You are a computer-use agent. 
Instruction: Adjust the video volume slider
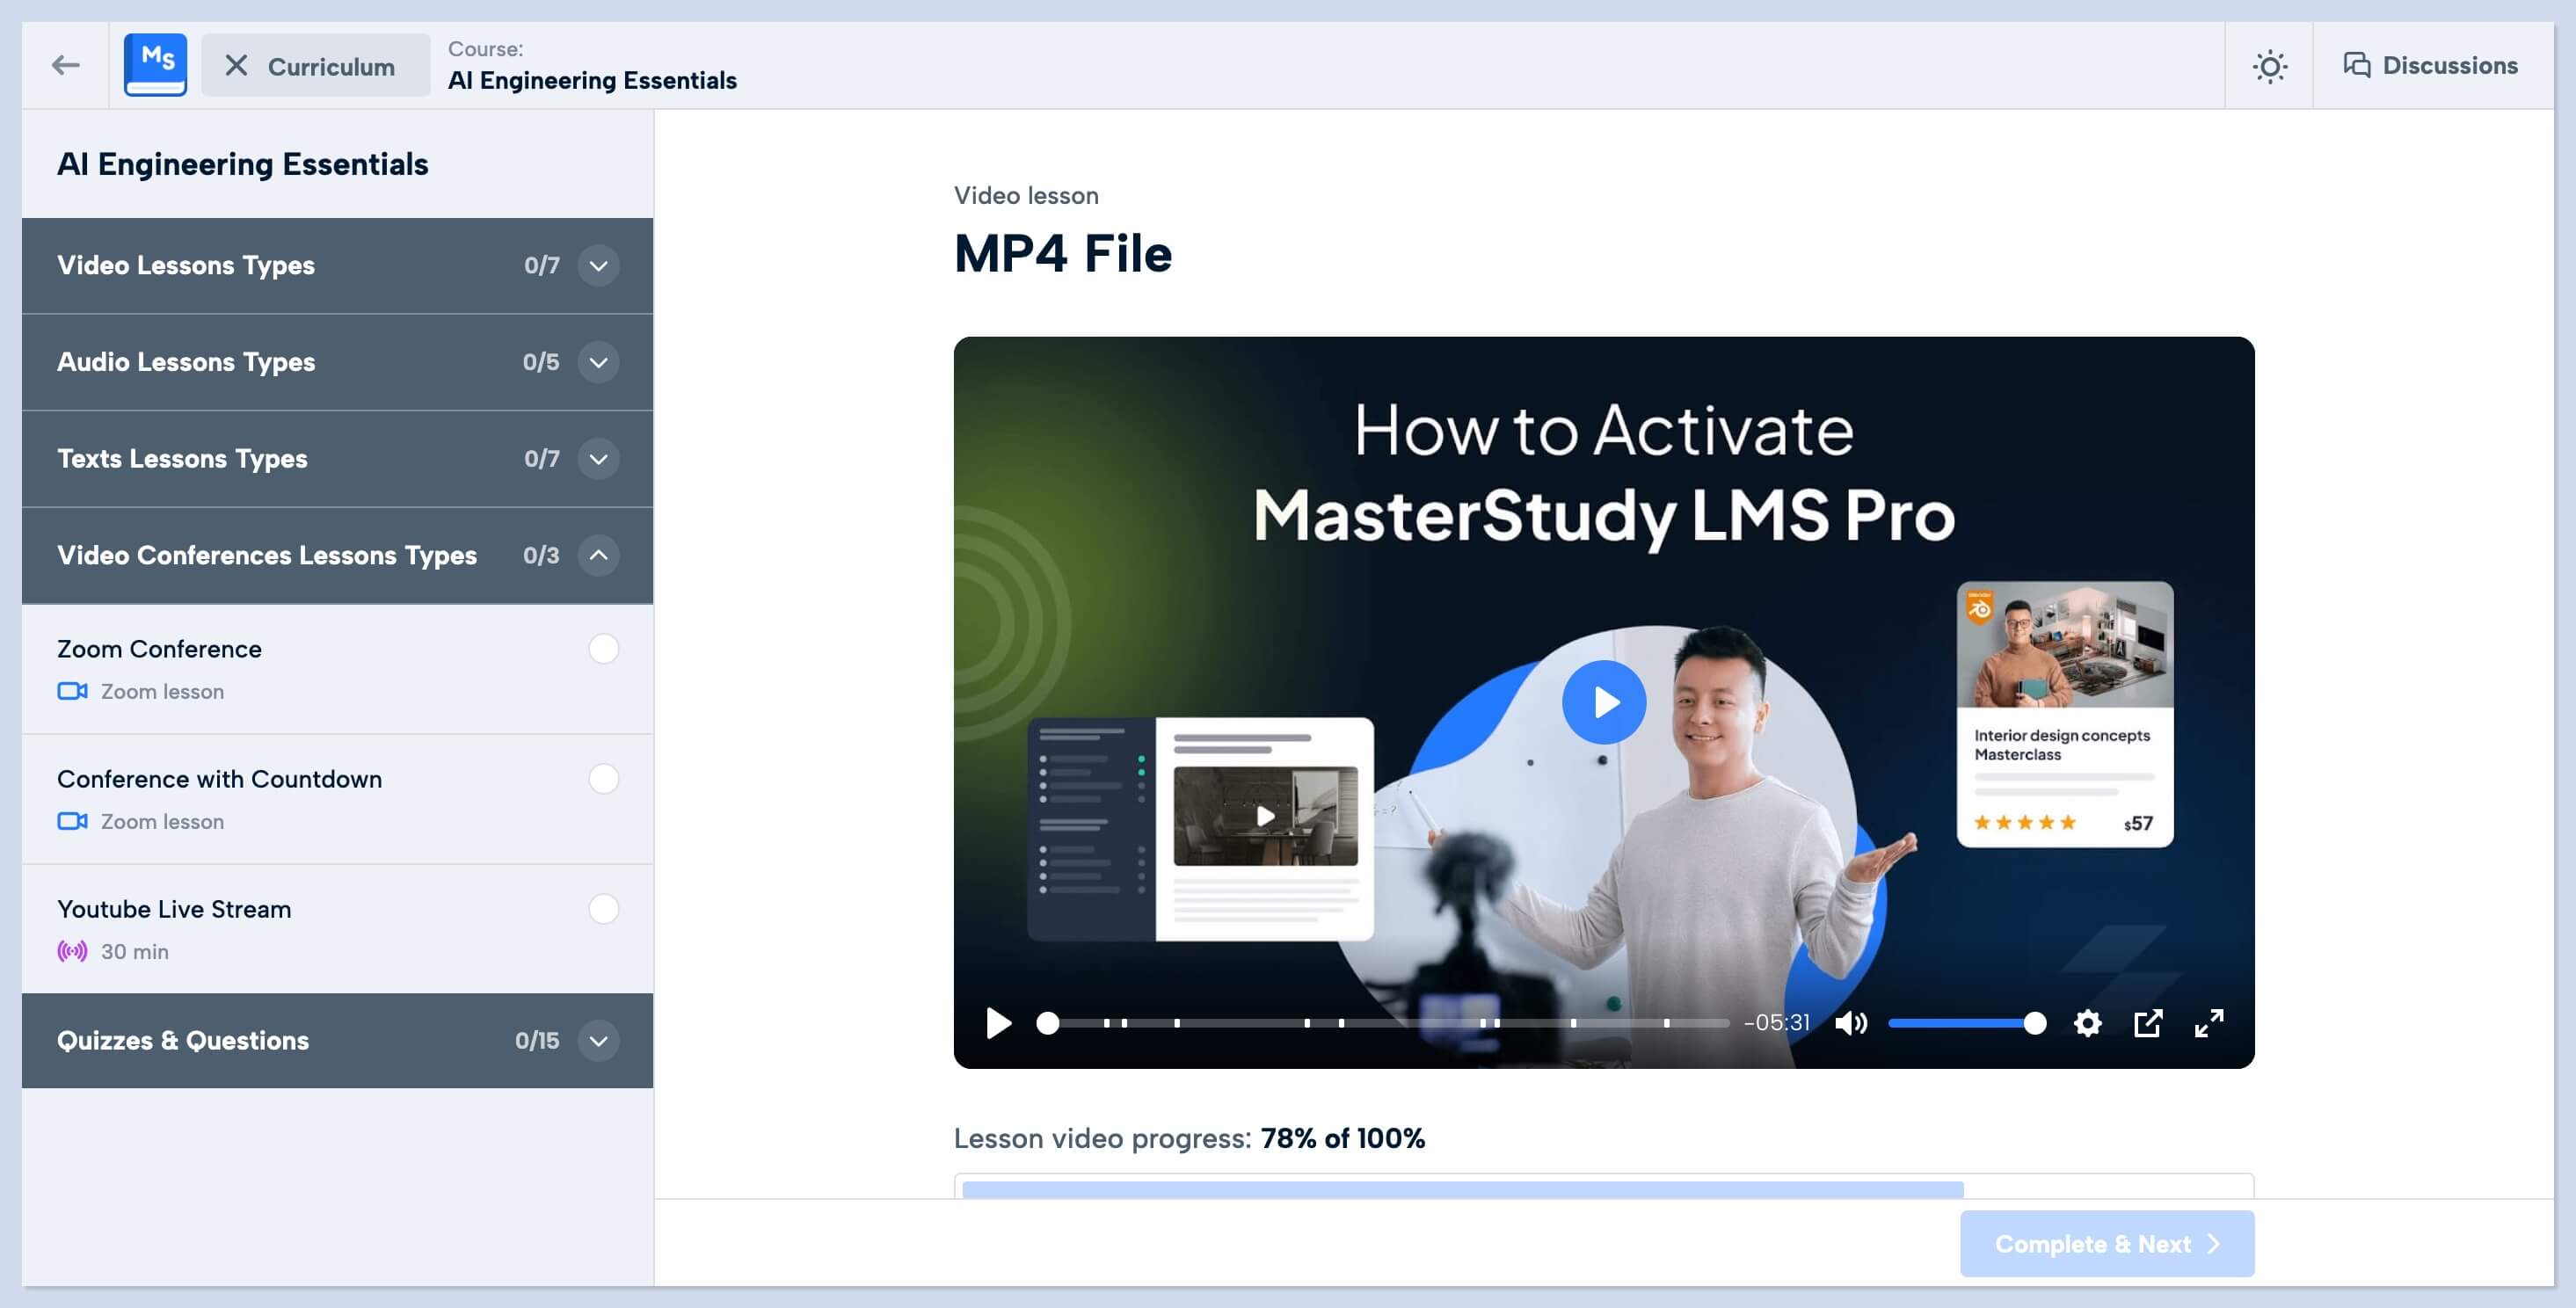point(1966,1023)
